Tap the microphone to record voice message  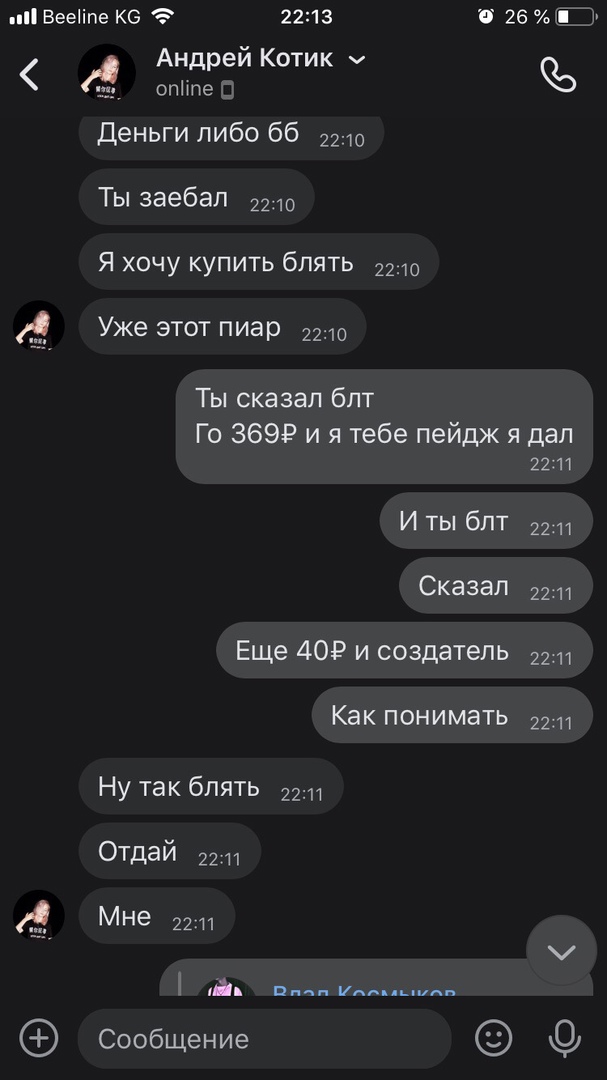coord(564,1038)
